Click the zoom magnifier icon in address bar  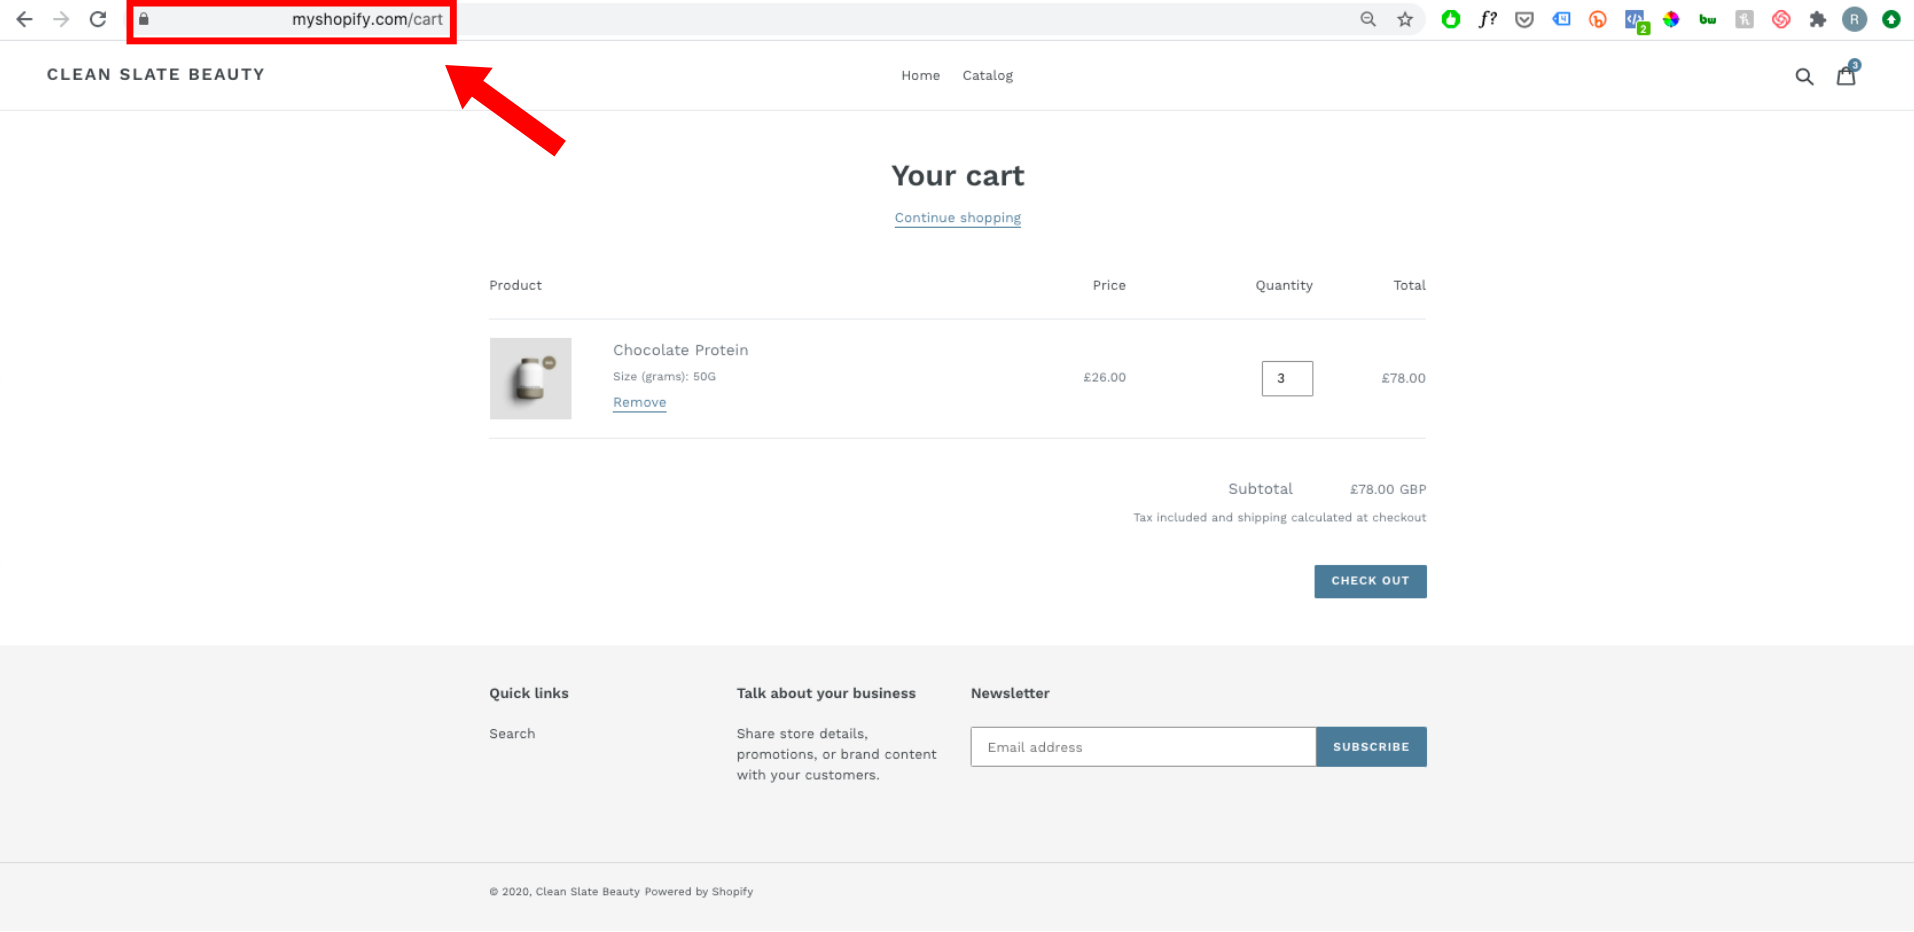(1368, 19)
